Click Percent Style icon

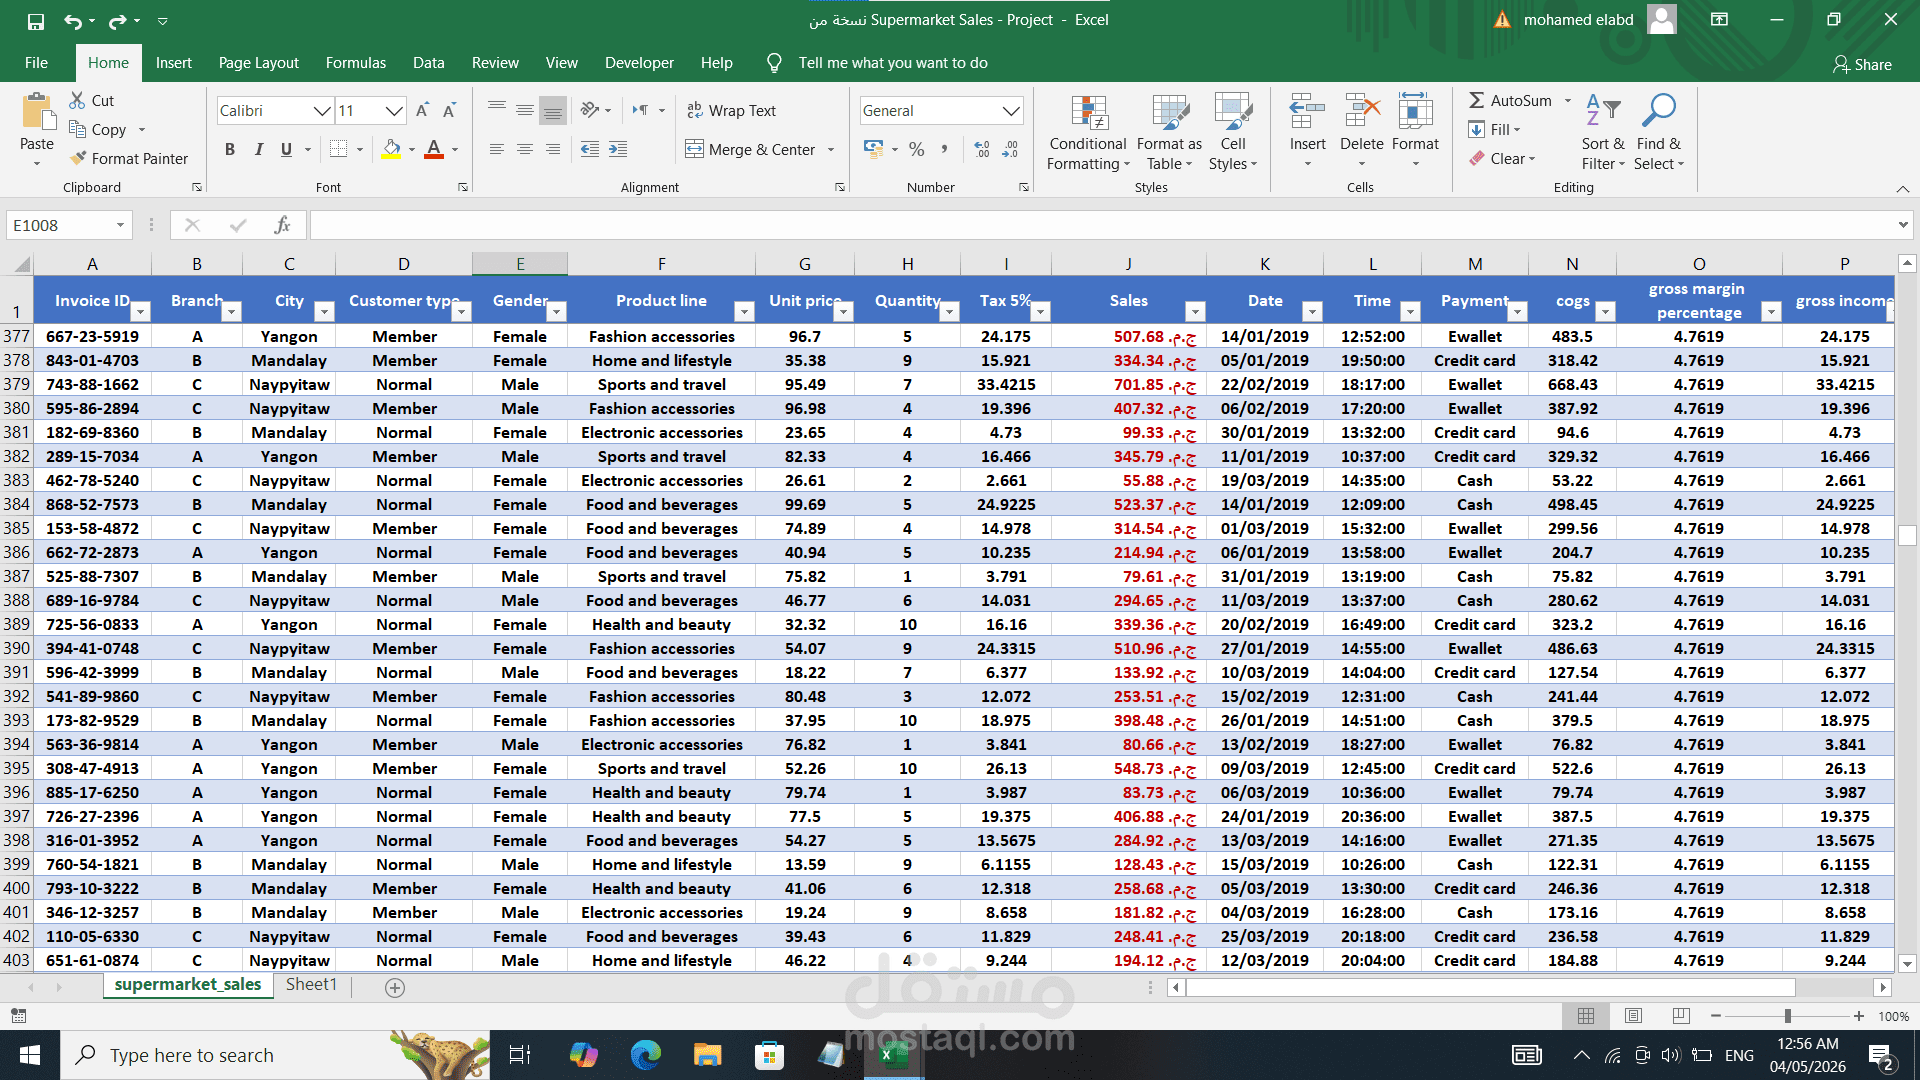pos(917,149)
